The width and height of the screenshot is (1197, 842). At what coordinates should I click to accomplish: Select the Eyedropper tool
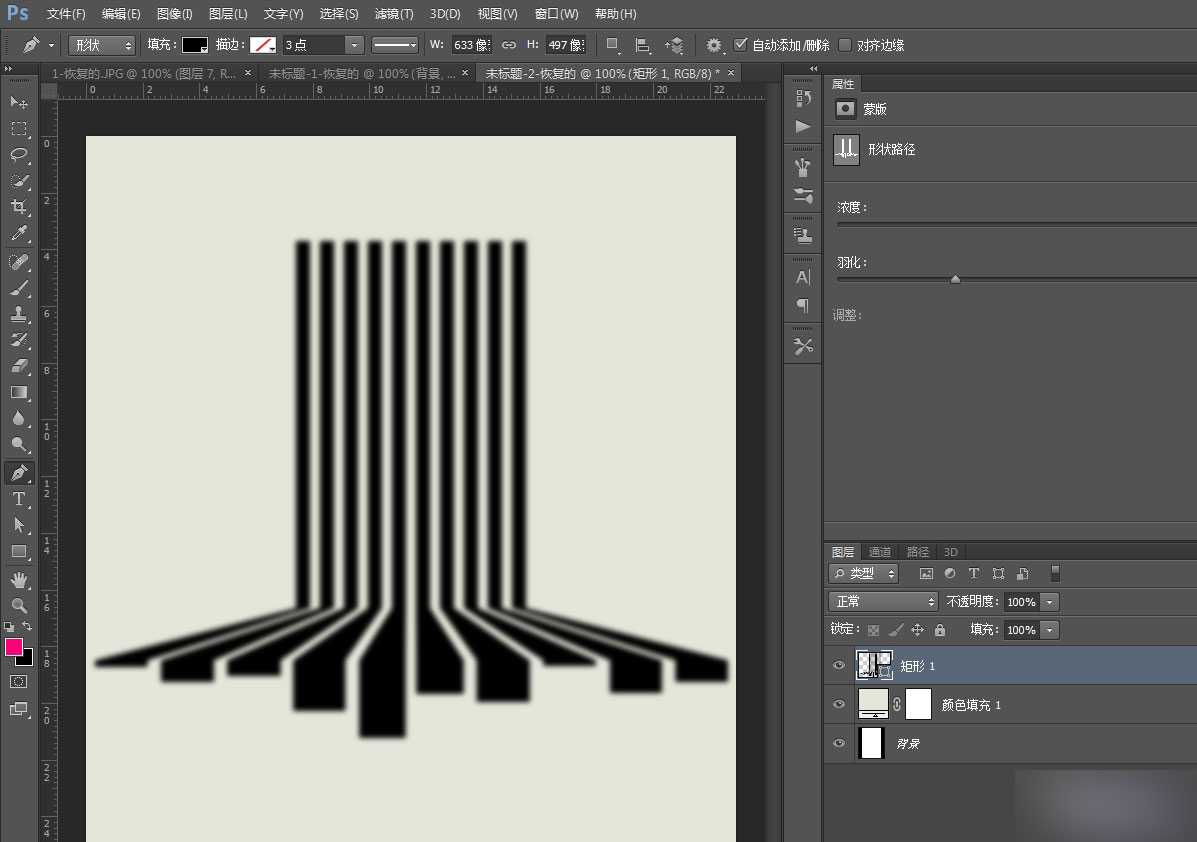[19, 234]
